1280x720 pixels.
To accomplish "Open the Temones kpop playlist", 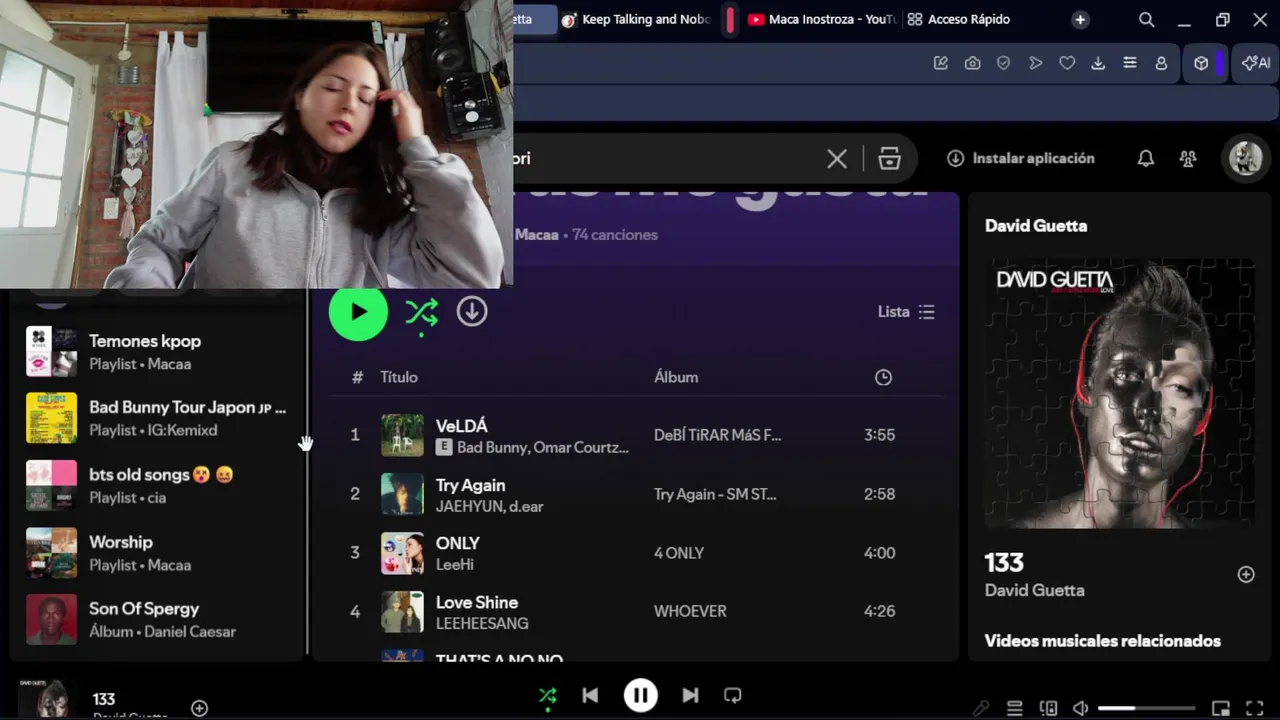I will click(157, 352).
